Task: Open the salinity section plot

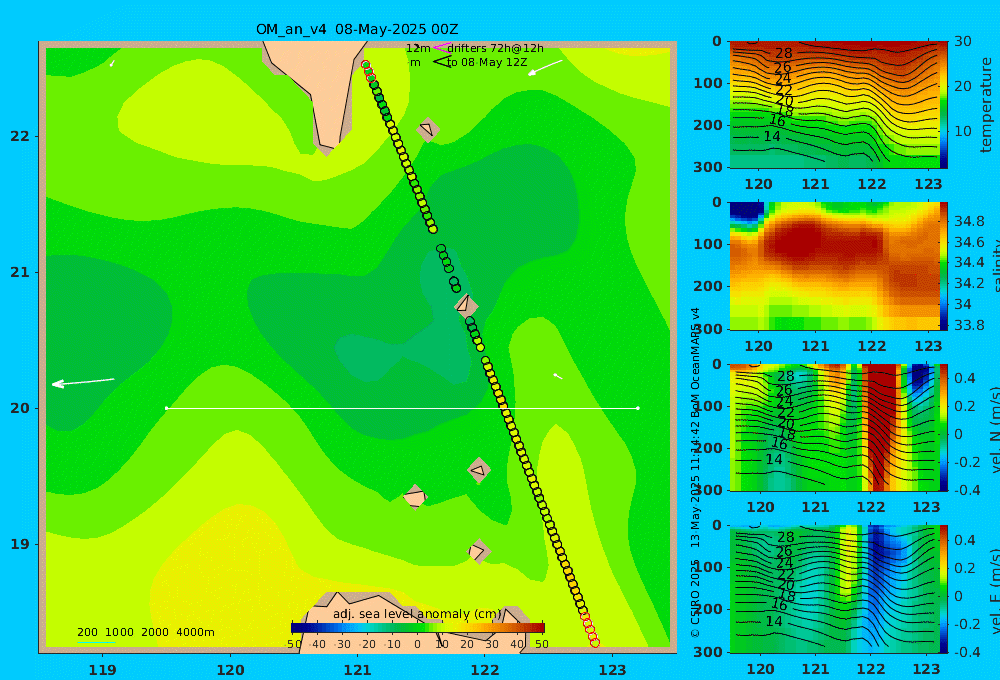Action: [x=834, y=266]
